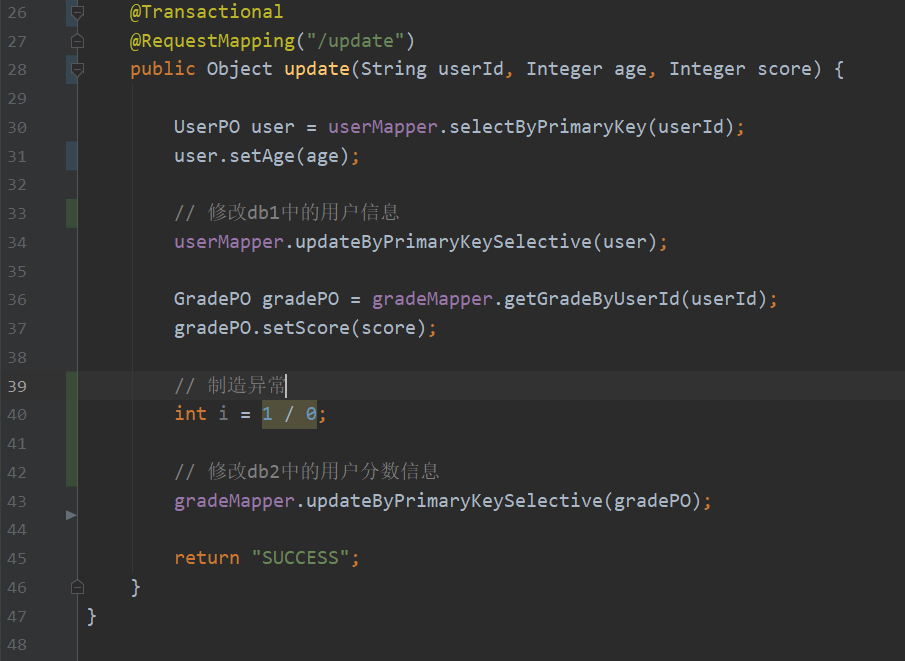Click the return keyword on line 45
Viewport: 905px width, 661px height.
pos(207,558)
